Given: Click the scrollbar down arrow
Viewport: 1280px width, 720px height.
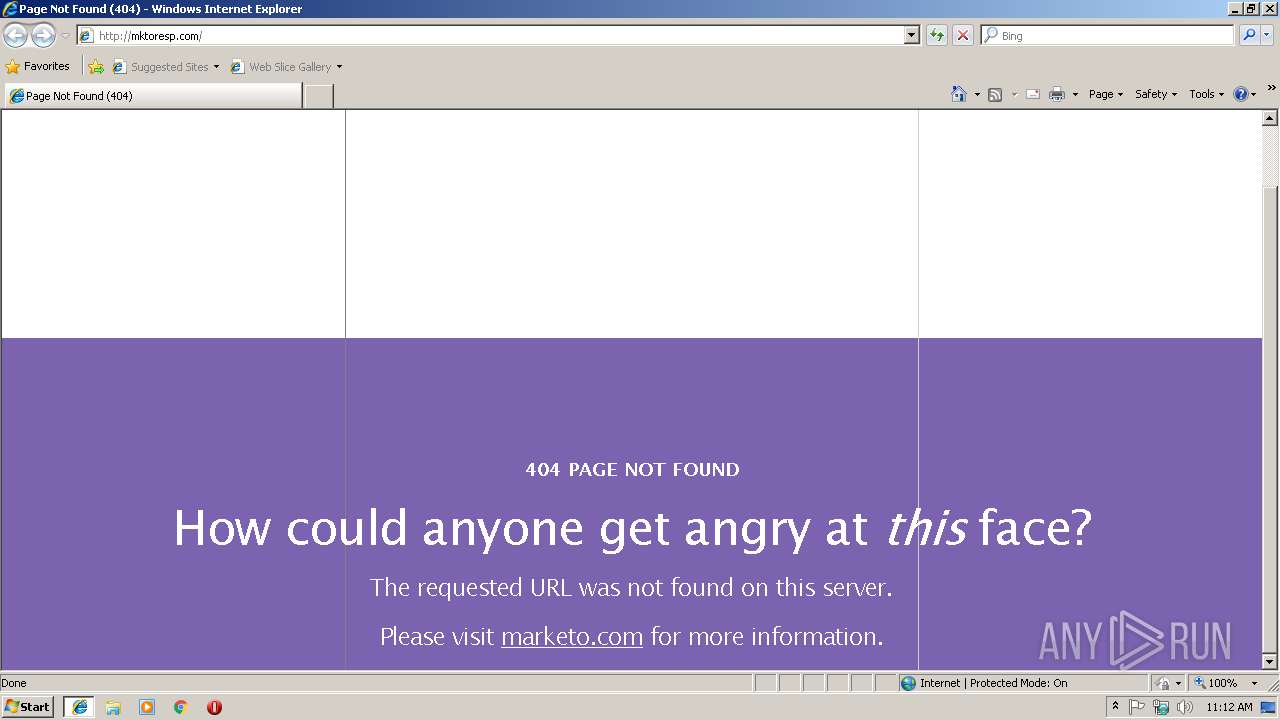Looking at the screenshot, I should point(1270,662).
